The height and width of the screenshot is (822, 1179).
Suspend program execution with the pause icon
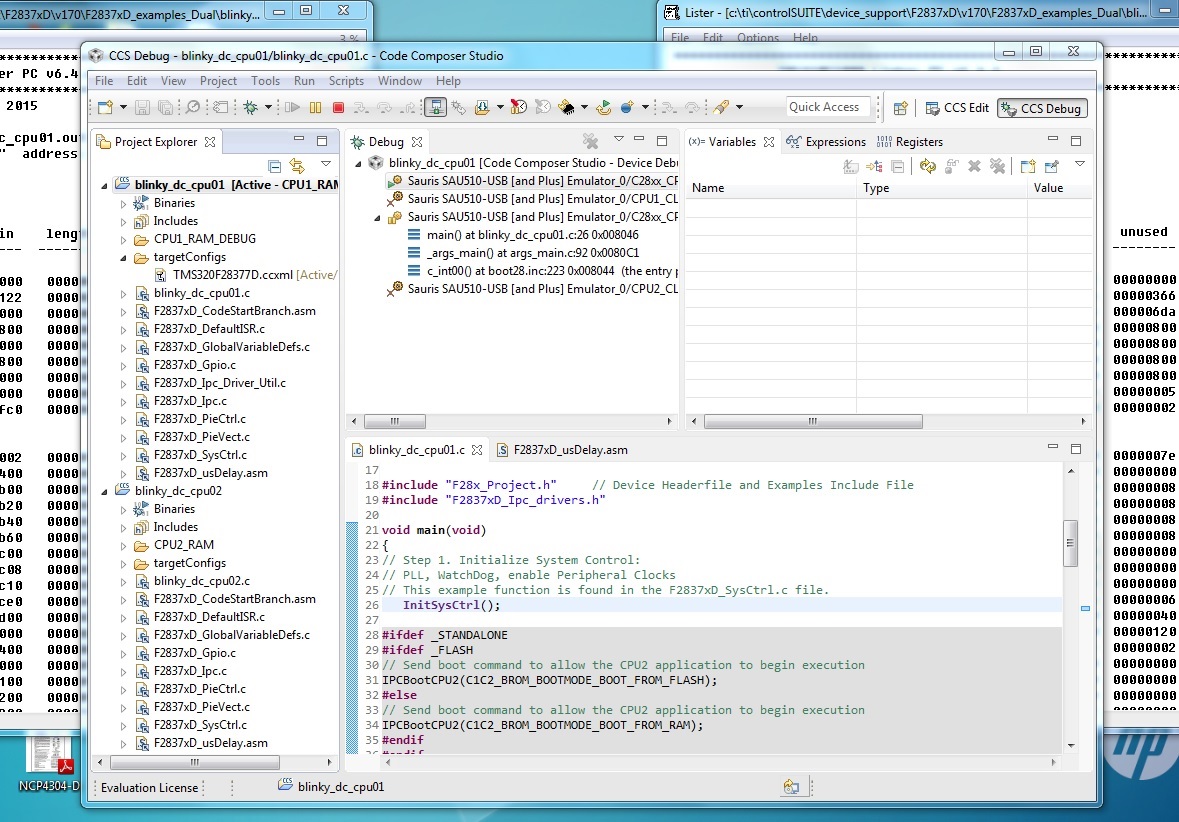(318, 107)
